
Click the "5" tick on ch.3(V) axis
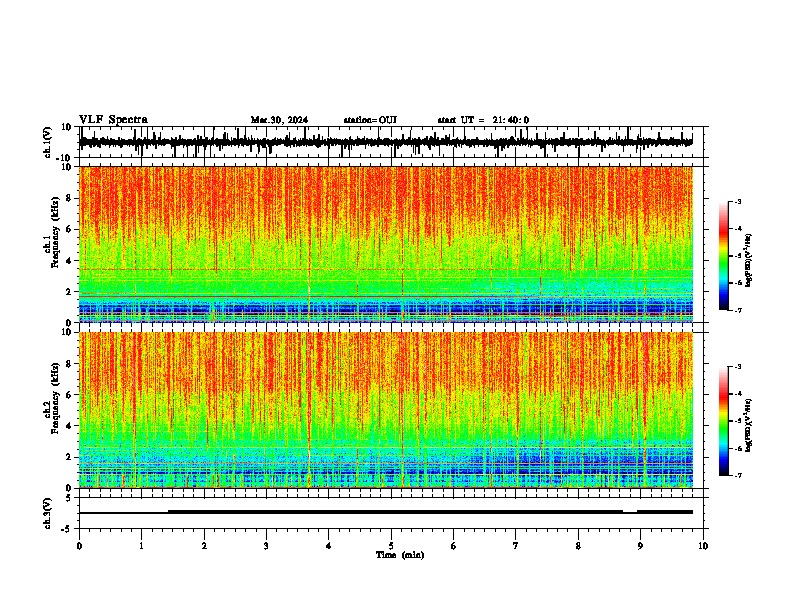point(69,497)
